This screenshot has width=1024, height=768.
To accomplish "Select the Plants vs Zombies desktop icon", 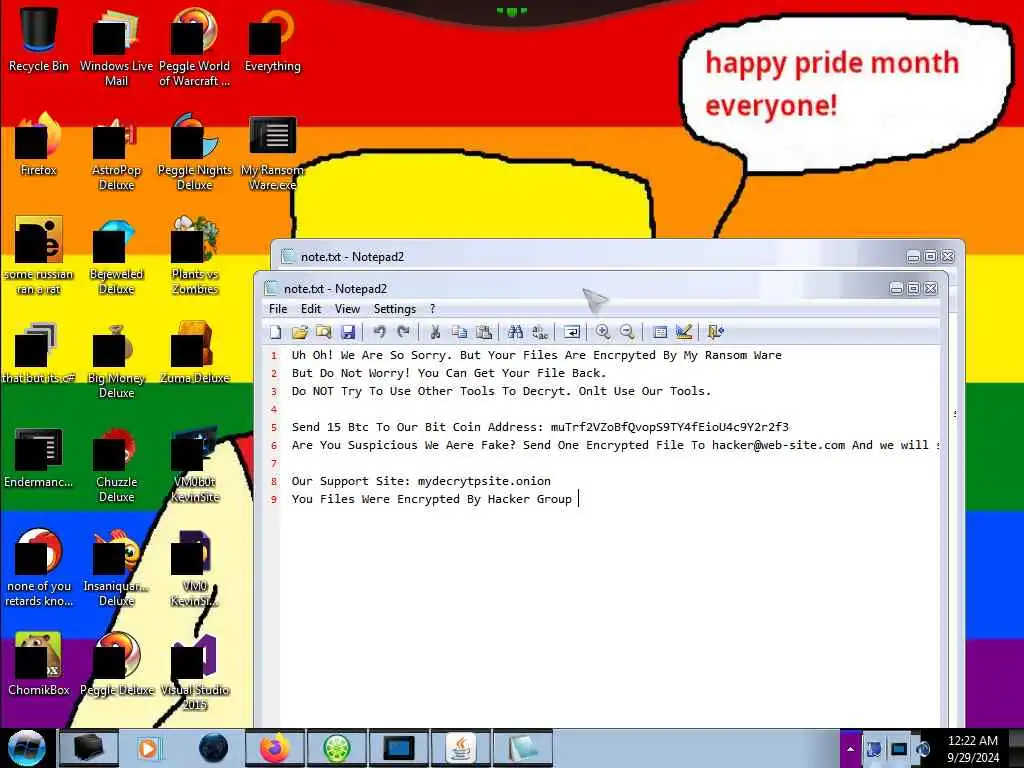I will [195, 255].
